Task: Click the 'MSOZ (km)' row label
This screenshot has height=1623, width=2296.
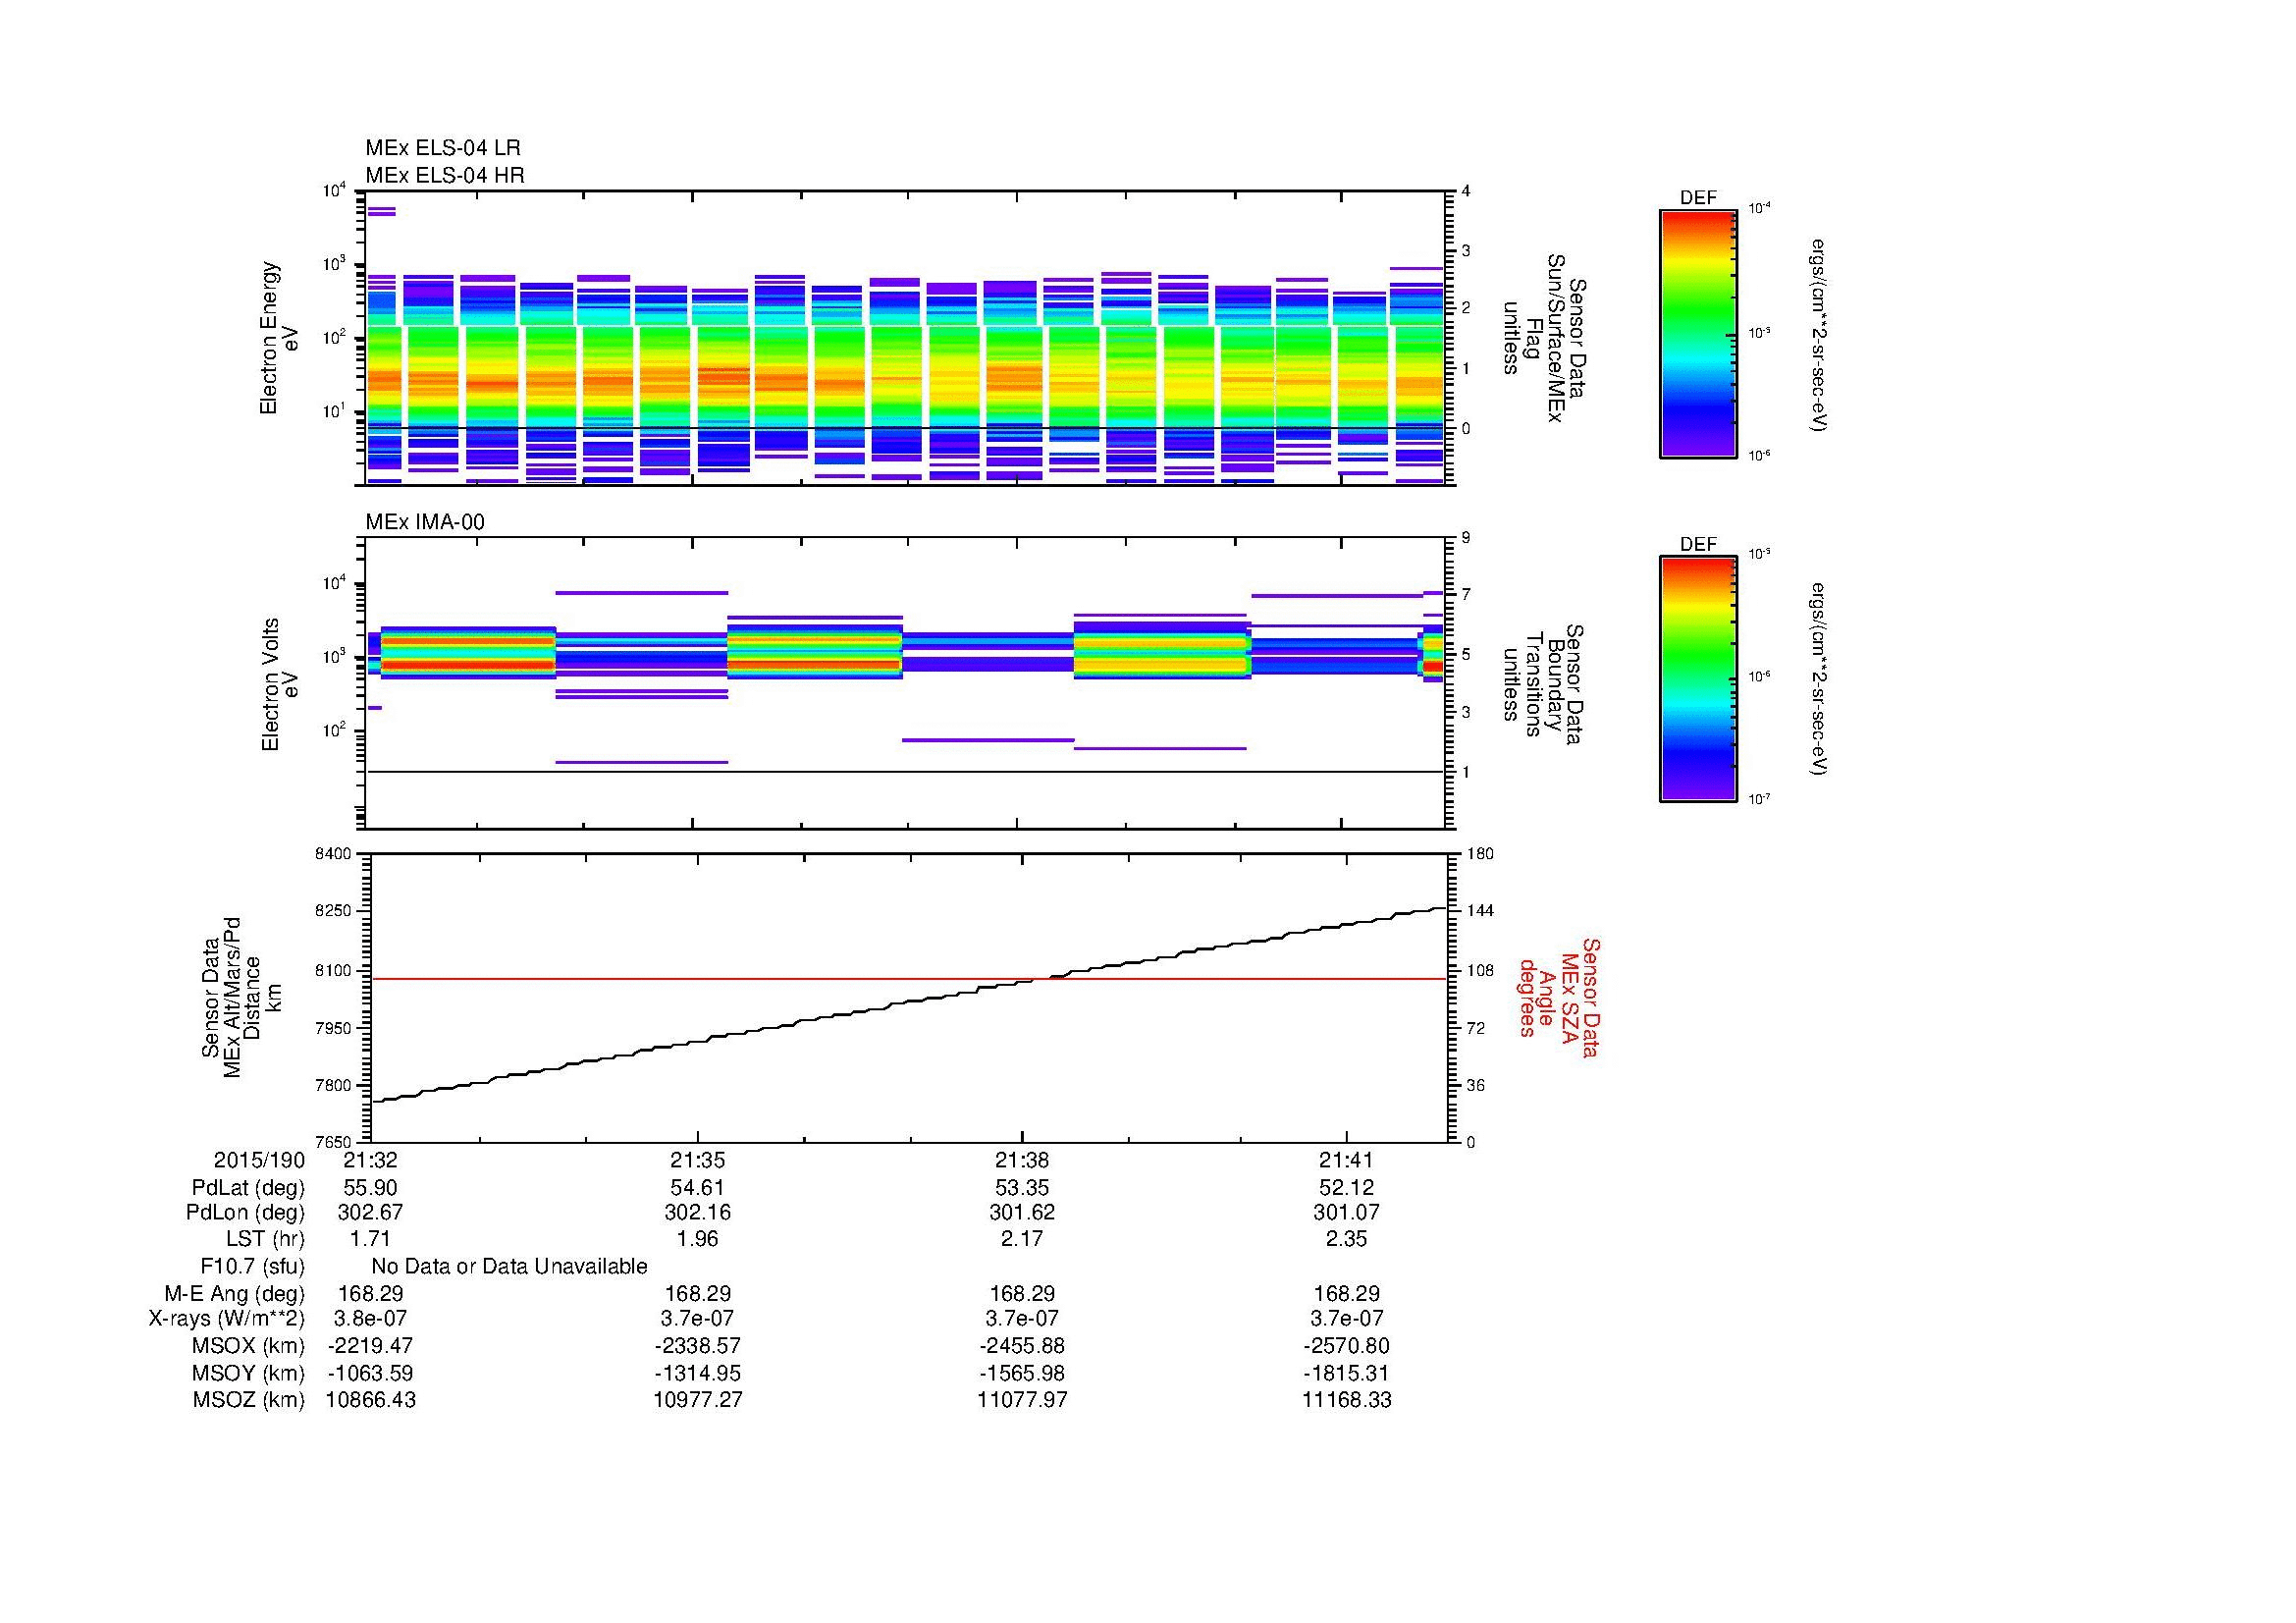Action: tap(248, 1401)
